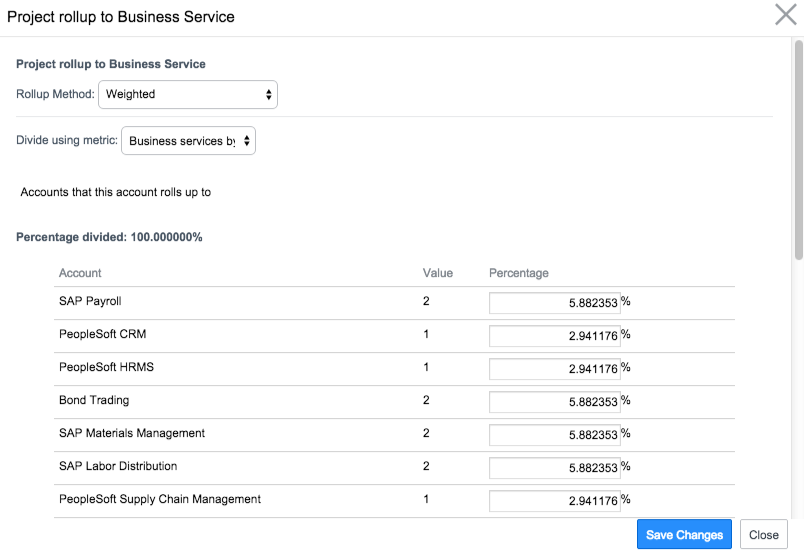Edit SAP Labor Distribution percentage field
The image size is (804, 560).
[x=555, y=468]
